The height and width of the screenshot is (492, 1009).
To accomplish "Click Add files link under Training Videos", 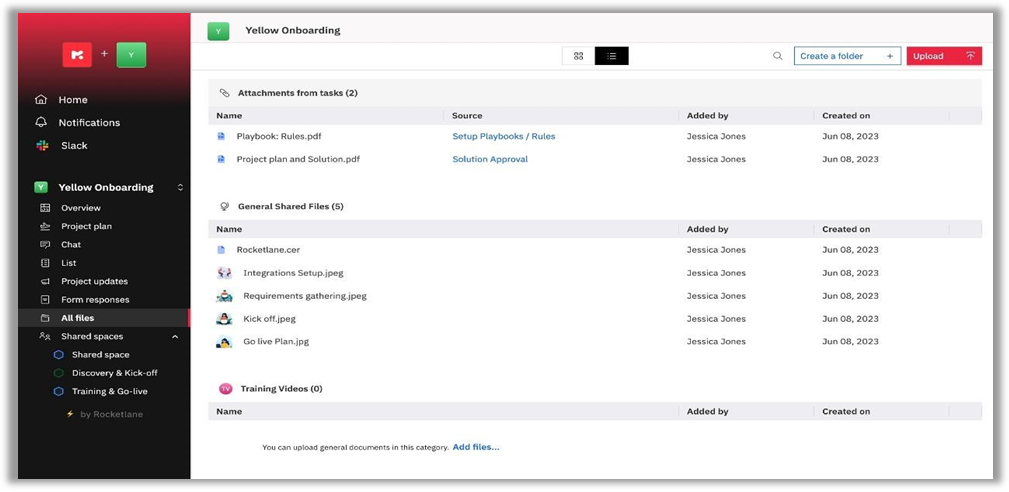I will (x=475, y=447).
